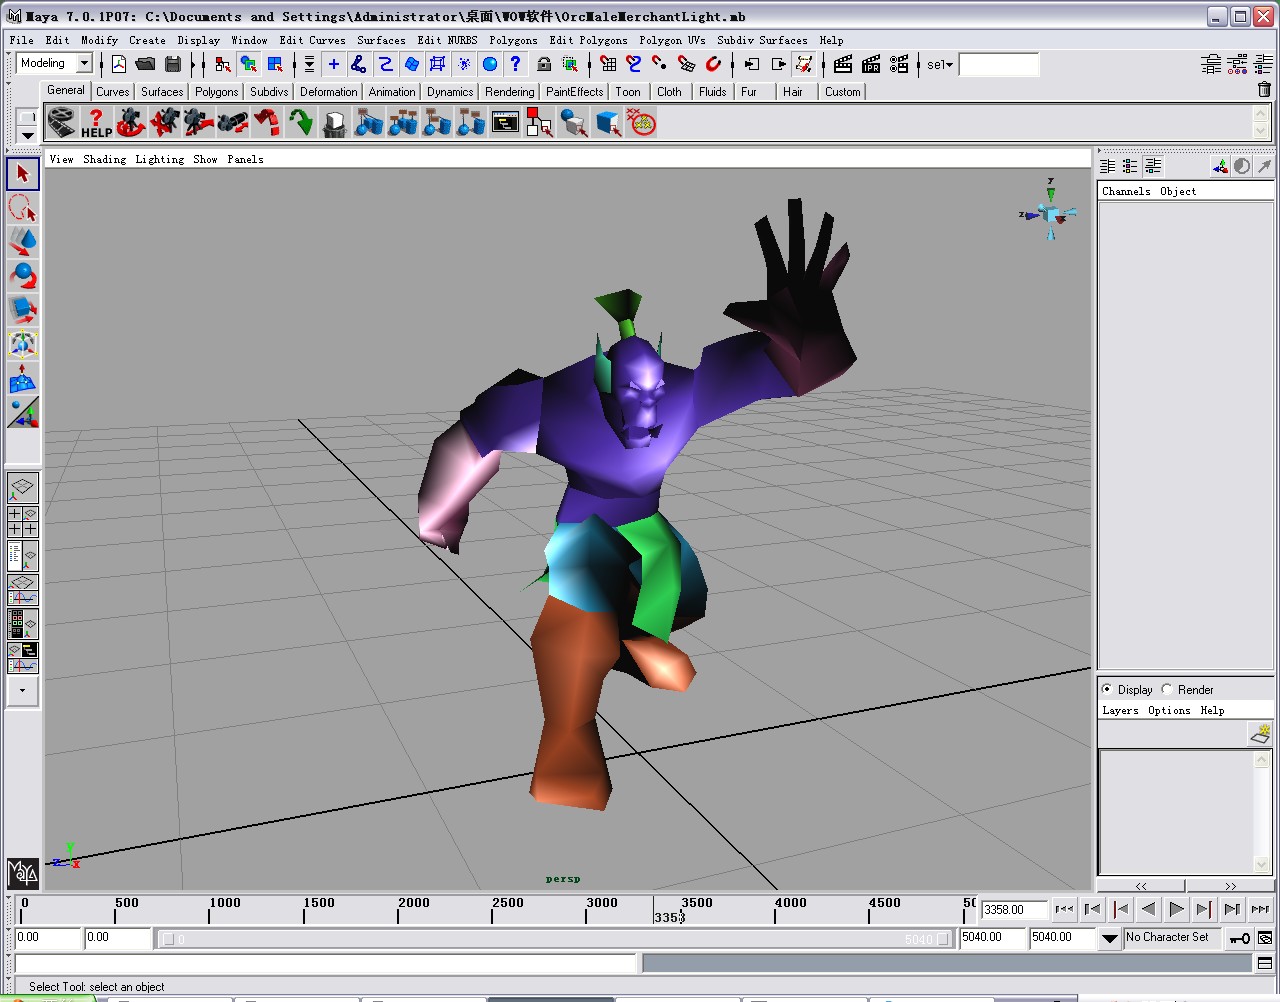Switch to the Rendering shelf tab
The height and width of the screenshot is (1002, 1280).
pyautogui.click(x=509, y=91)
